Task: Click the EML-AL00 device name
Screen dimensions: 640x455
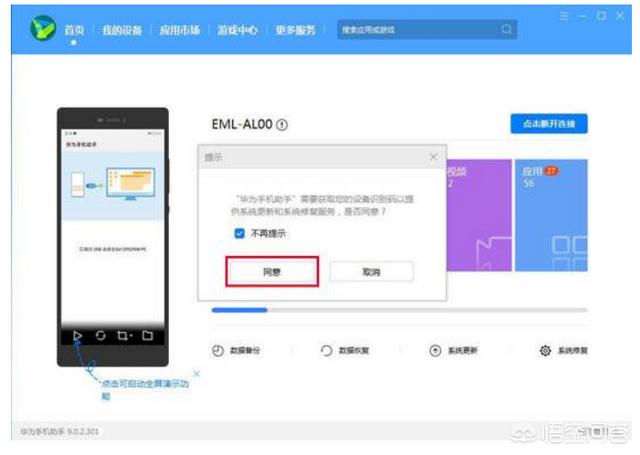Action: (x=242, y=124)
